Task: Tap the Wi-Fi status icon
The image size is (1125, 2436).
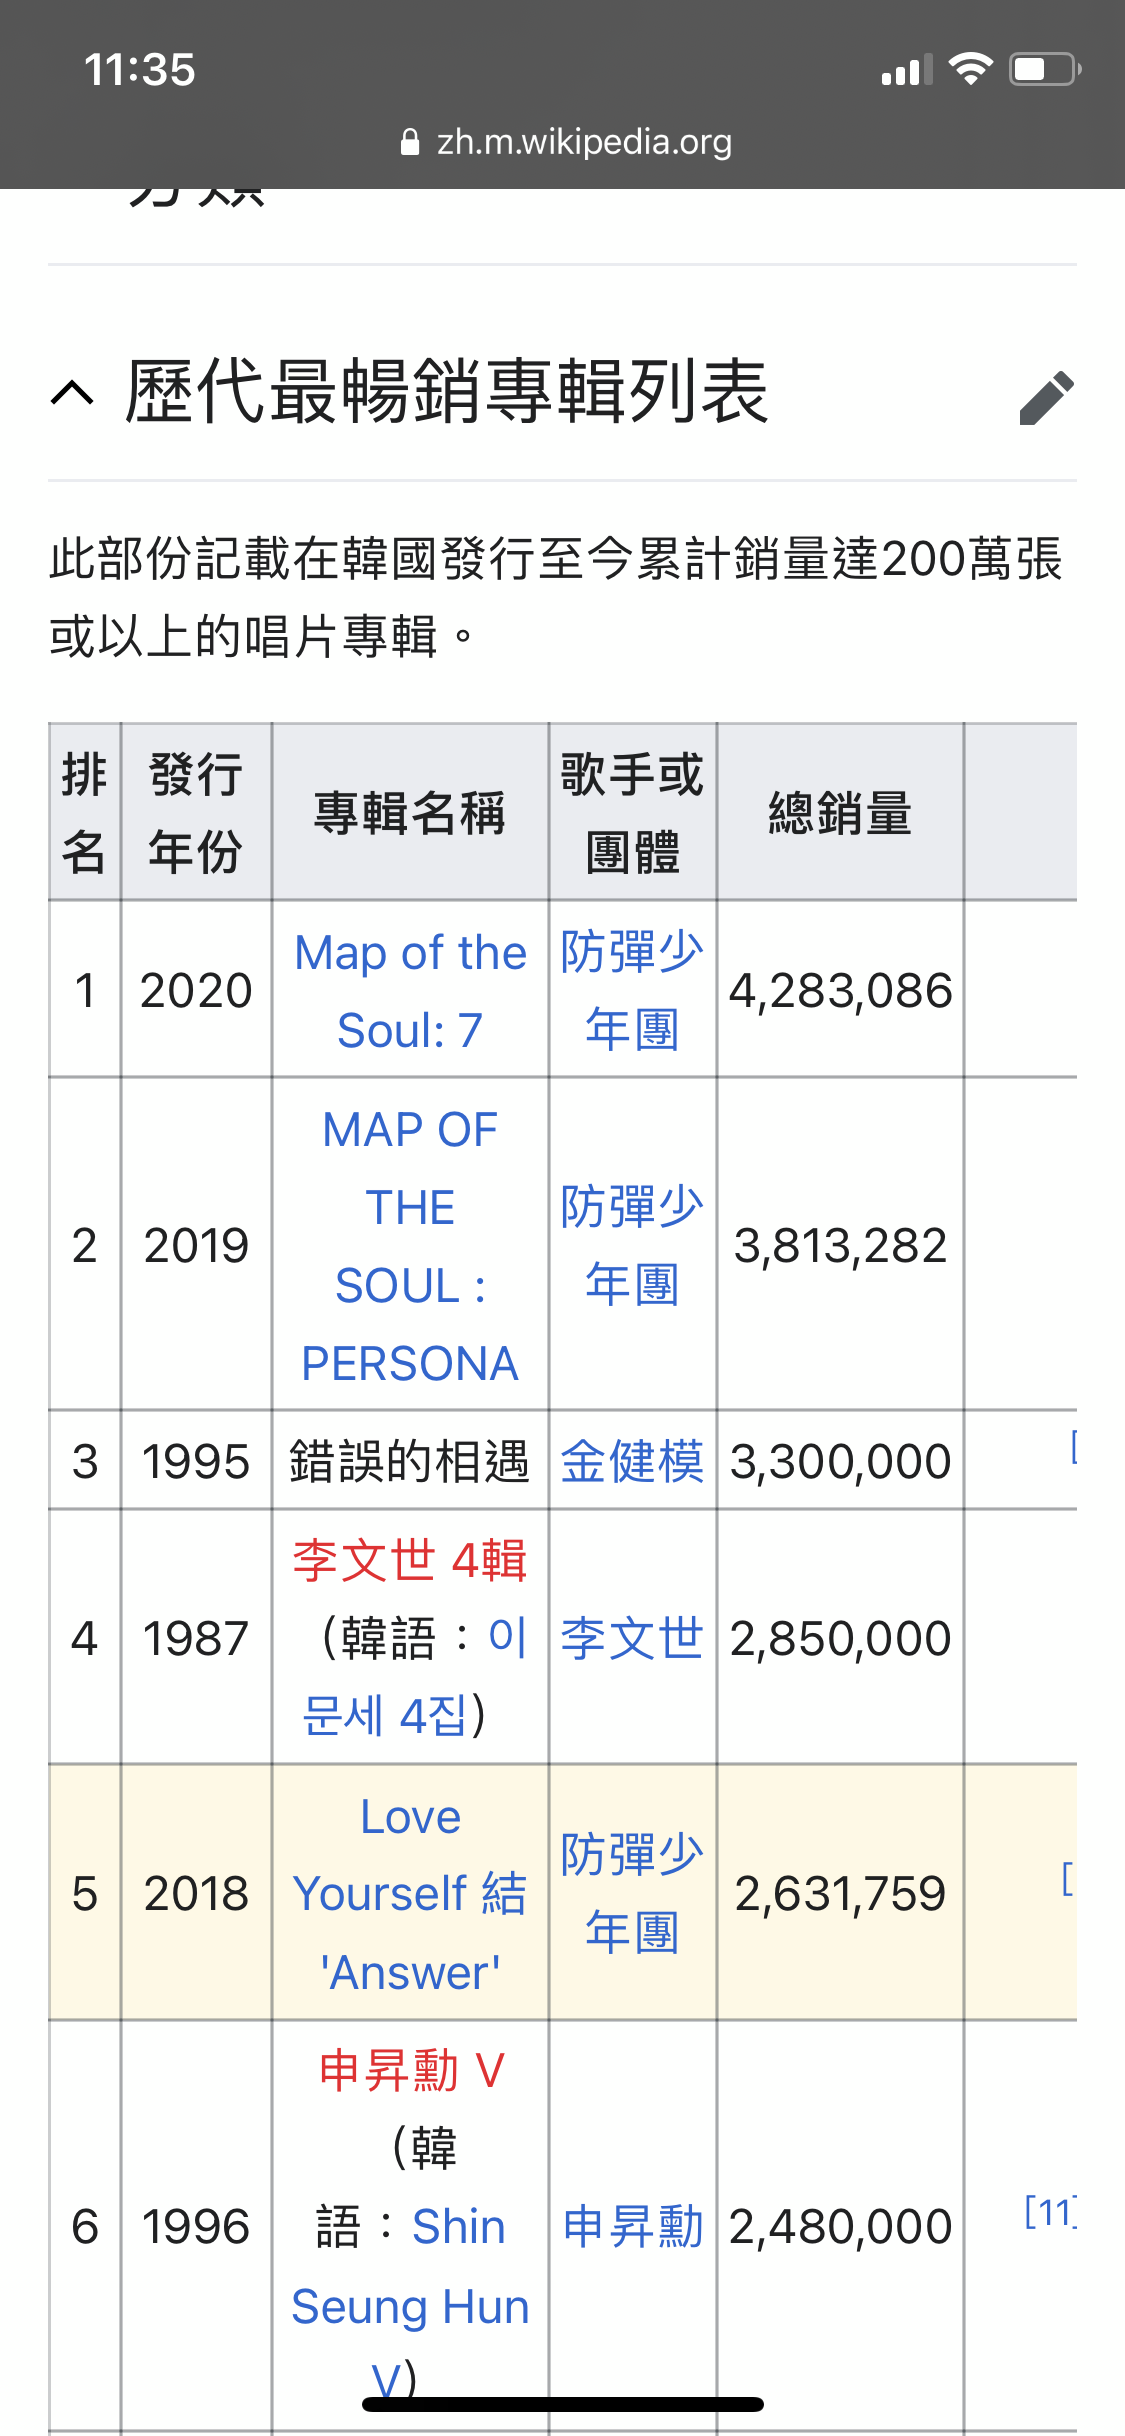Action: (970, 69)
